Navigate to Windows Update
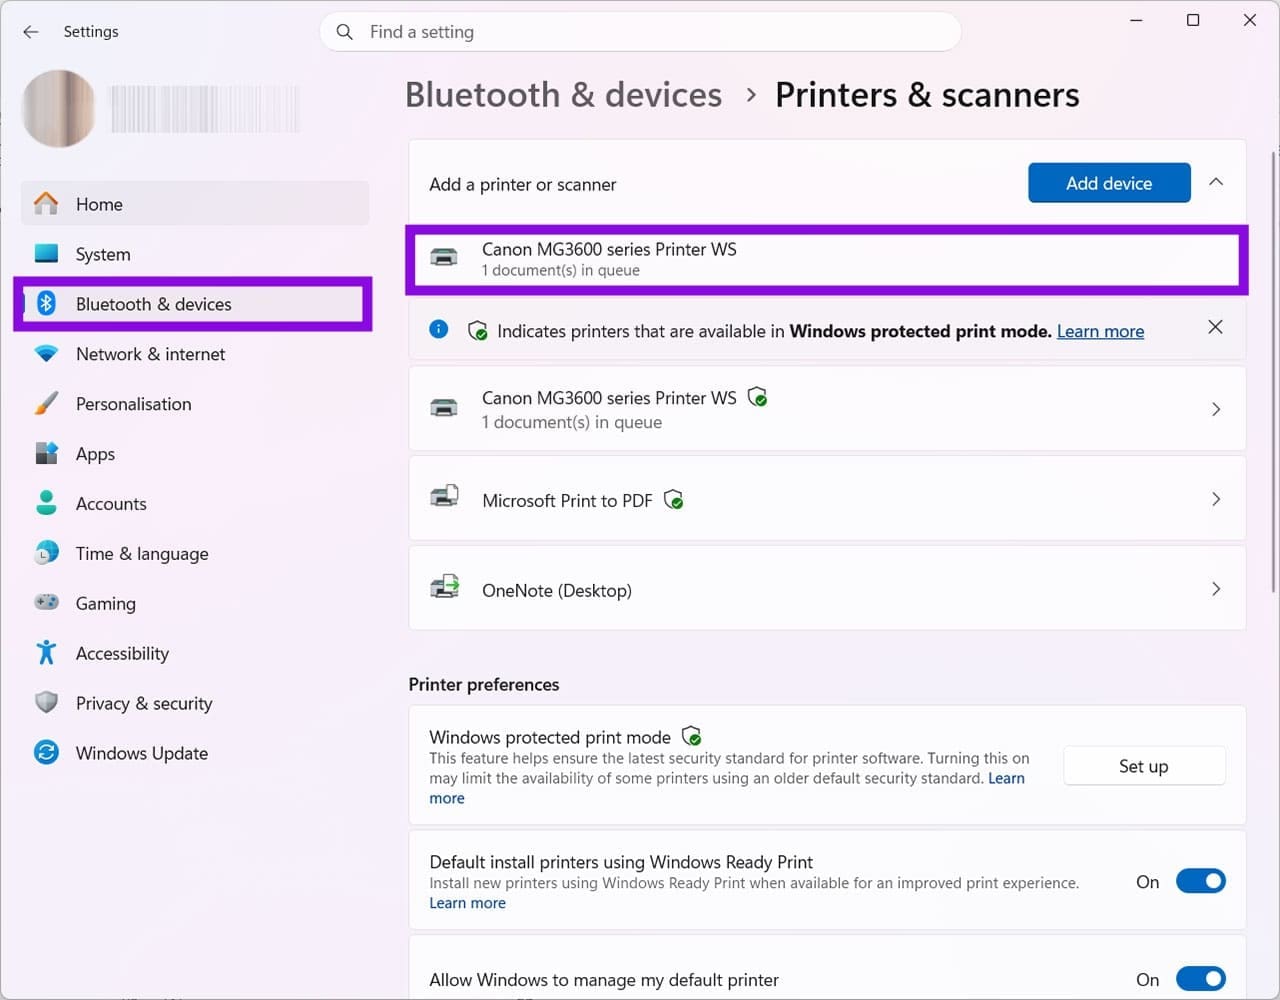This screenshot has height=1000, width=1280. pyautogui.click(x=195, y=753)
